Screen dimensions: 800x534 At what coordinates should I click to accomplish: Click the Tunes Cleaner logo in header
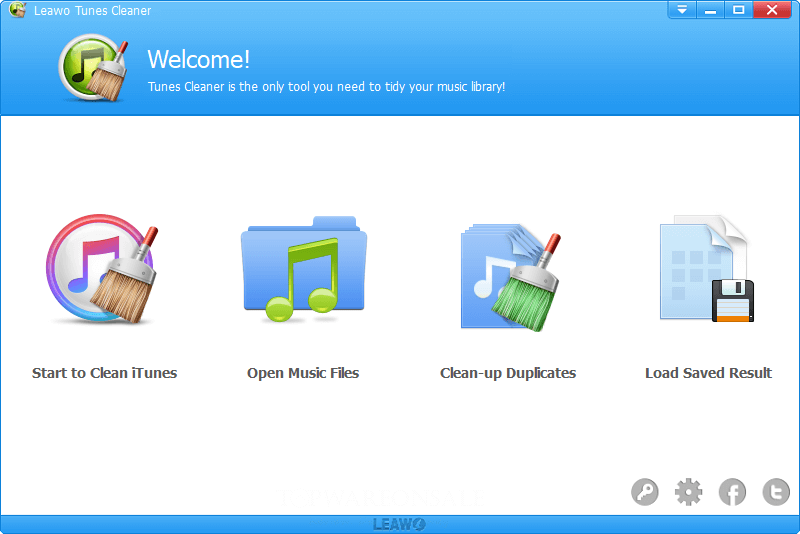click(93, 67)
